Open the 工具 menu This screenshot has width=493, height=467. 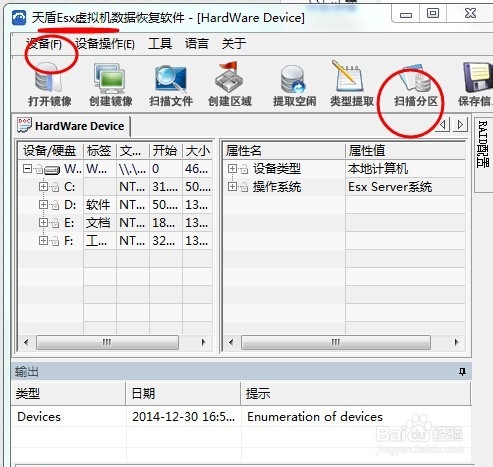(x=160, y=44)
